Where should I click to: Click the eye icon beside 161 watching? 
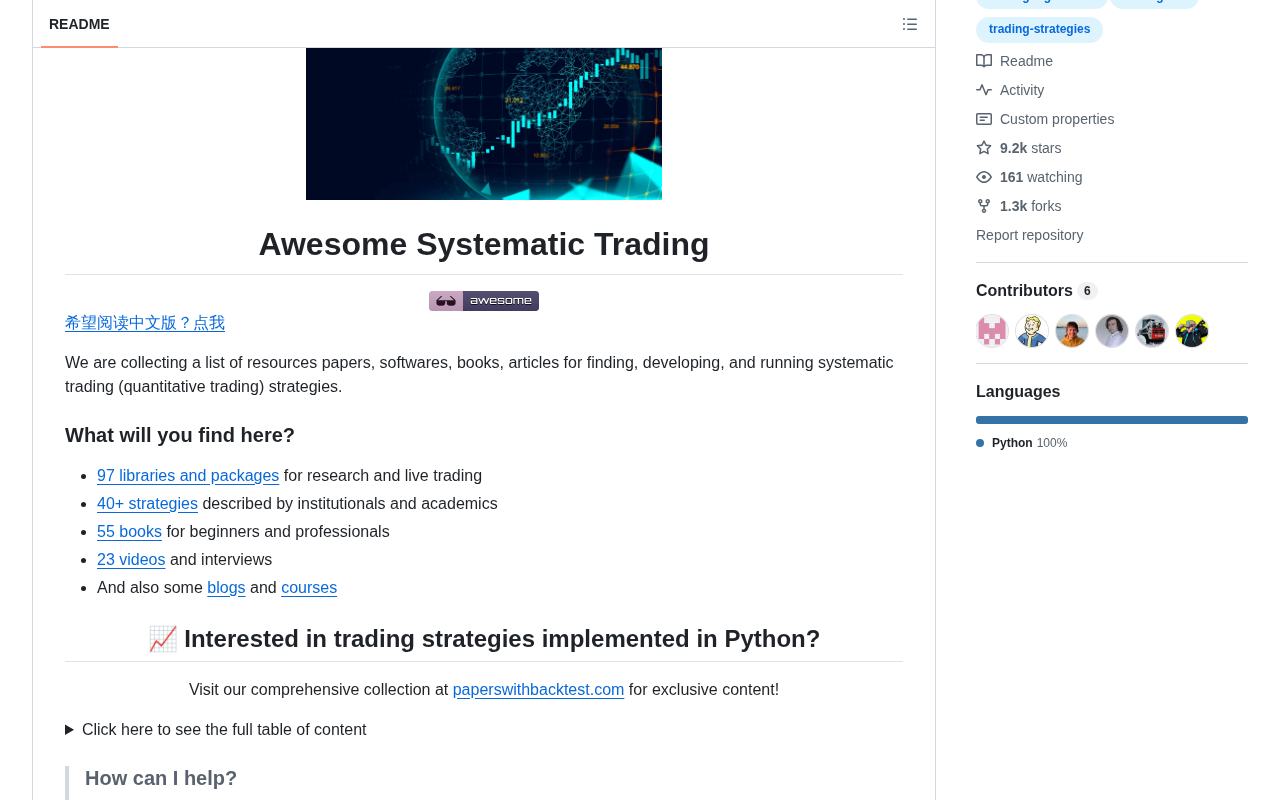(984, 177)
